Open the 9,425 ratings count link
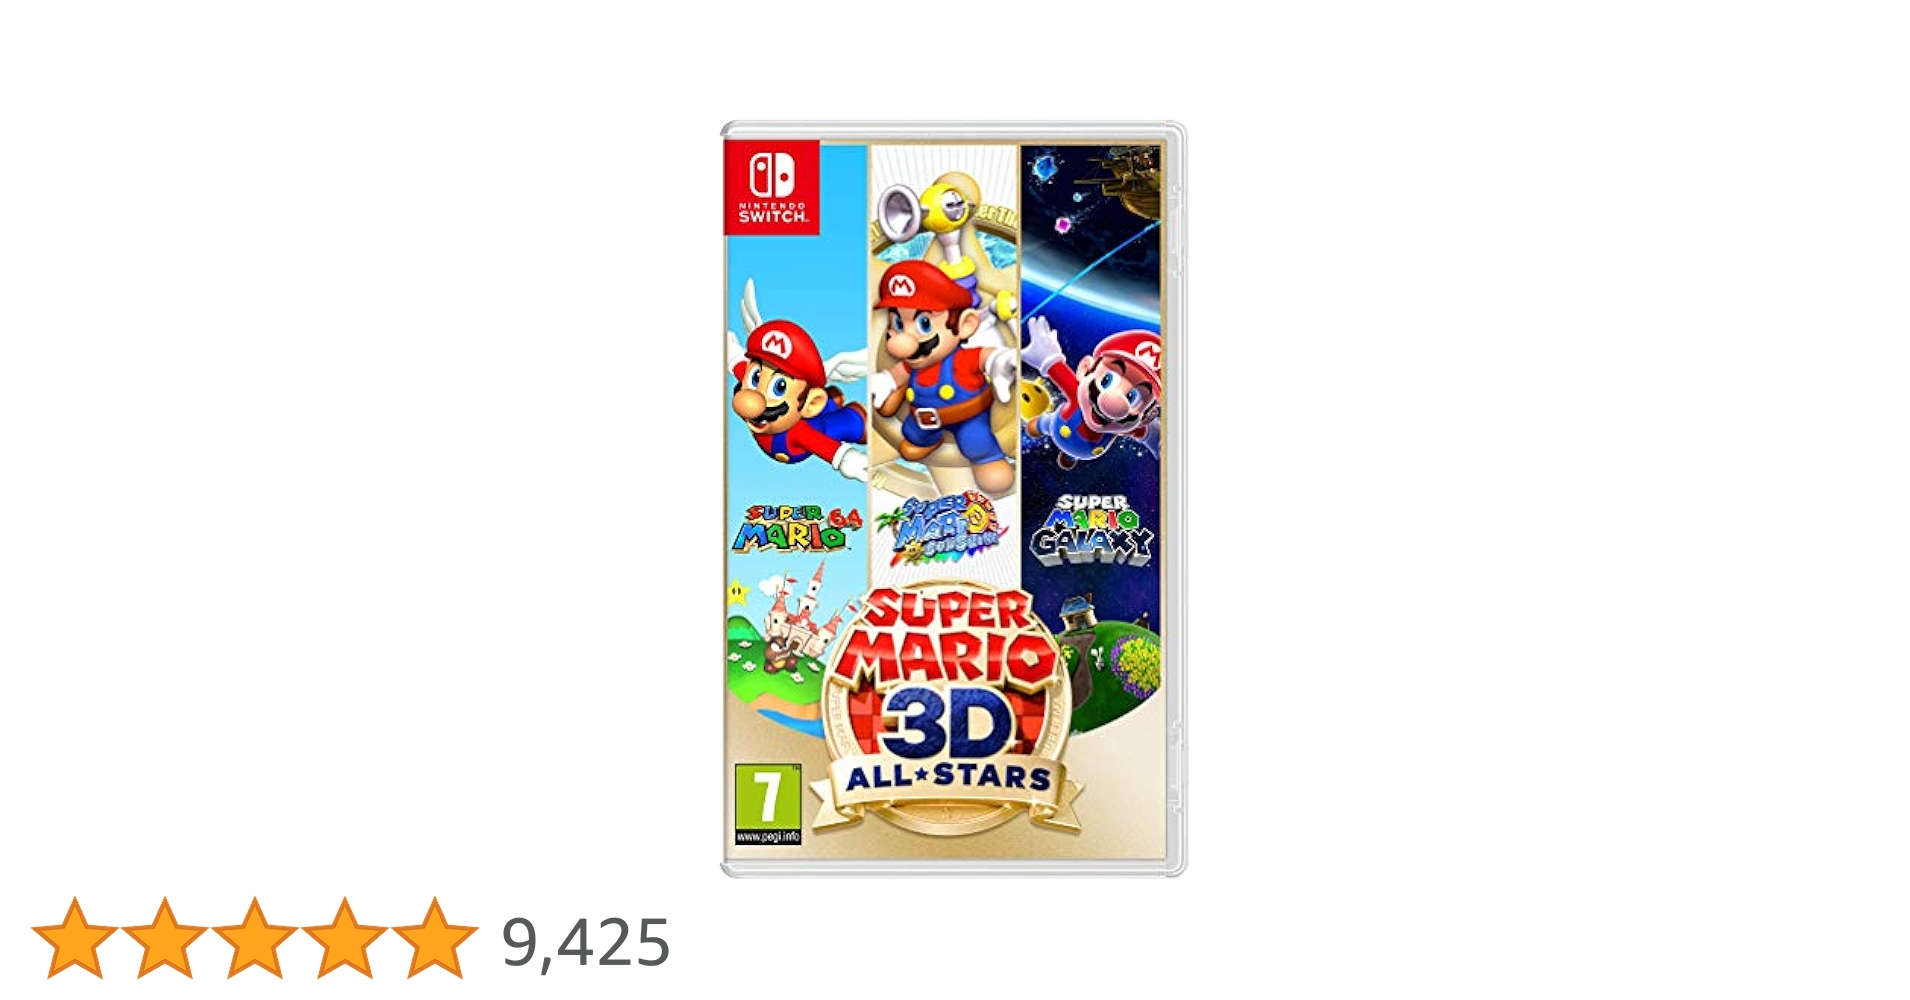 point(585,942)
